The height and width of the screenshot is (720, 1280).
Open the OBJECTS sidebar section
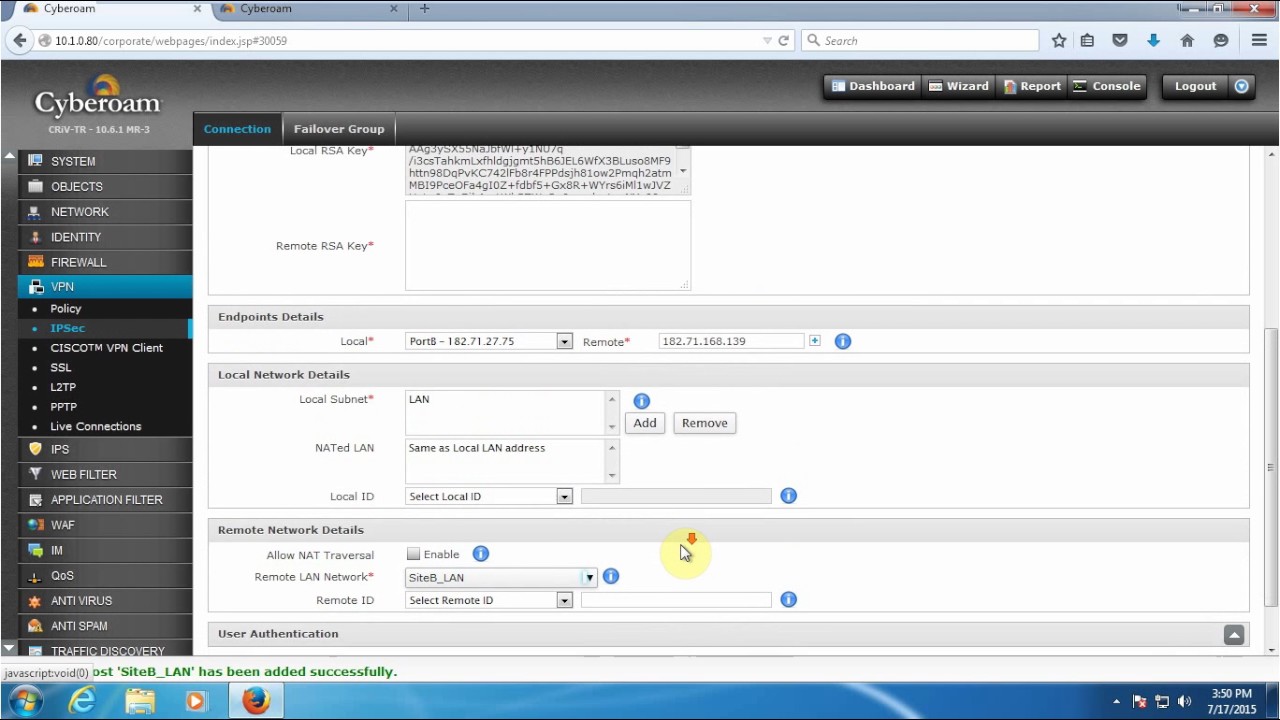point(105,186)
